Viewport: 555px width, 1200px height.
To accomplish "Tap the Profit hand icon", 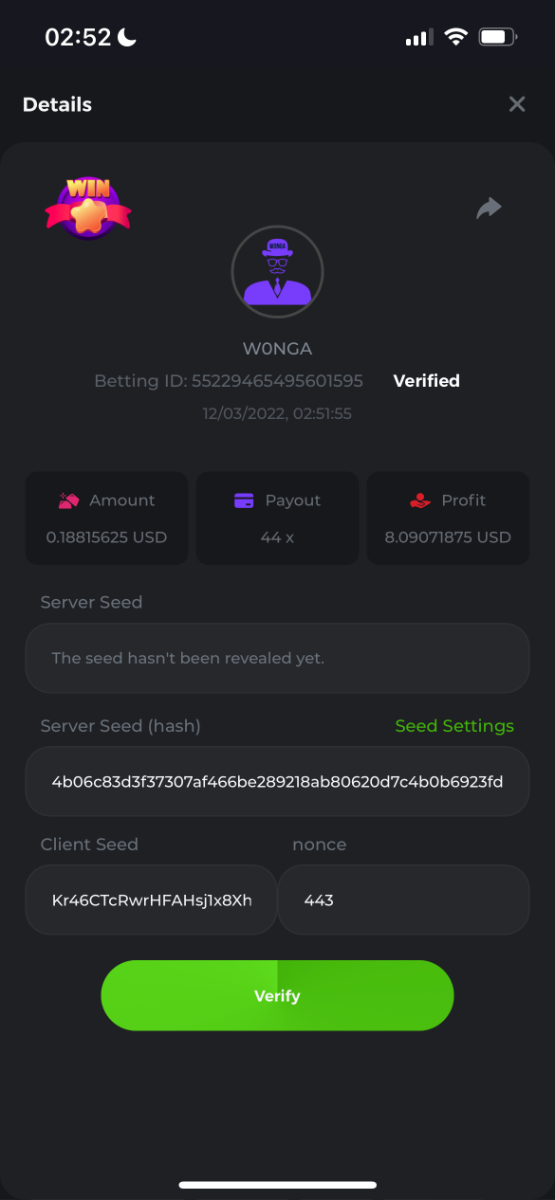I will [421, 500].
